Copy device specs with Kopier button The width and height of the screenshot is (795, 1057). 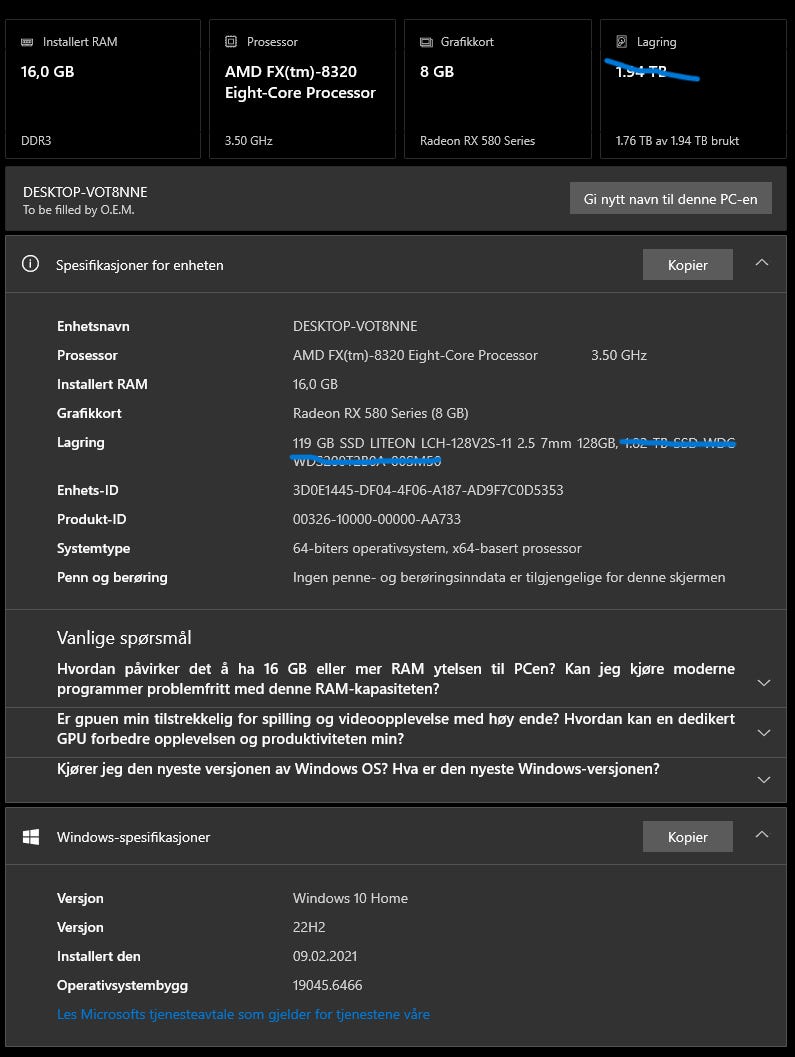(x=687, y=265)
